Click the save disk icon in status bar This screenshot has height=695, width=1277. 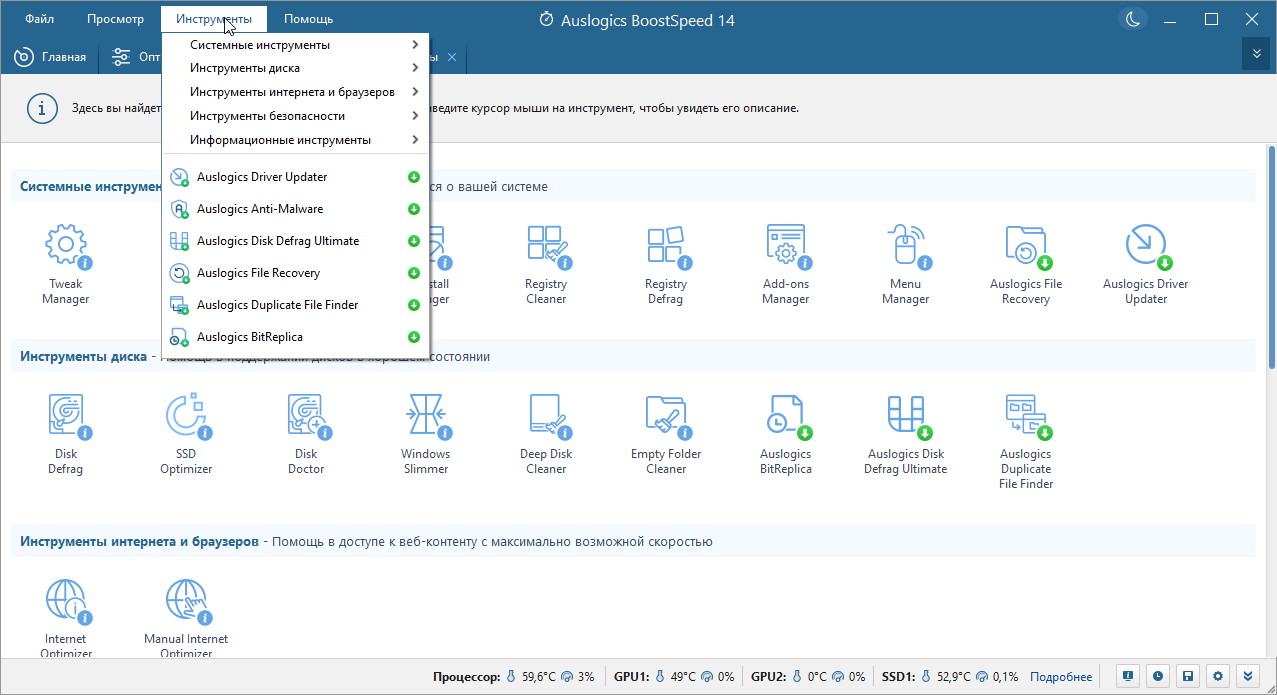tap(1187, 676)
